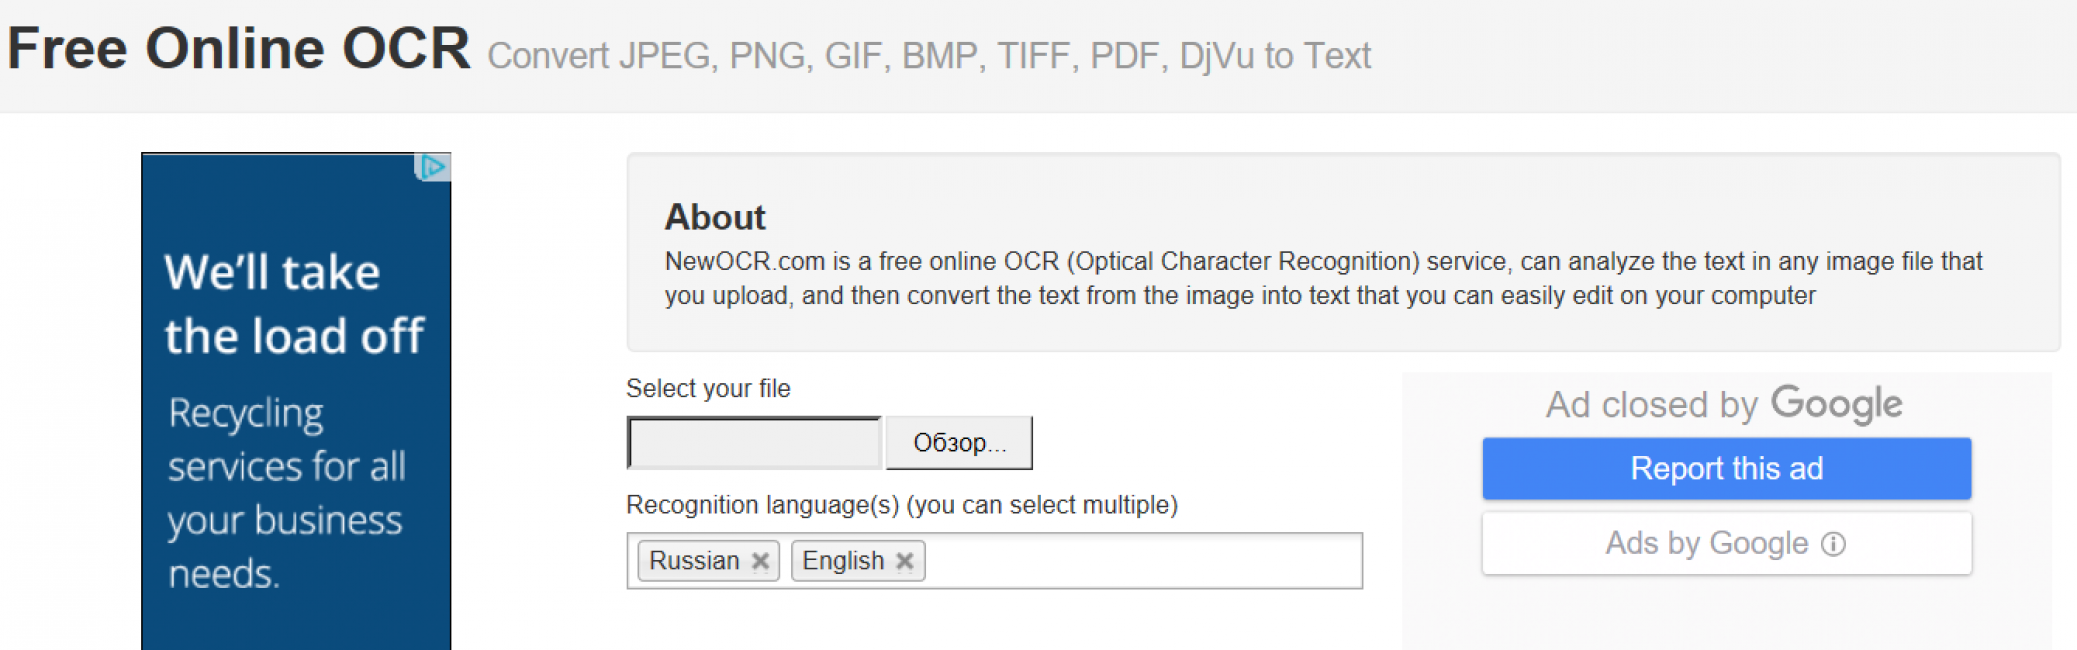Viewport: 2077px width, 650px height.
Task: Click the Select your file label
Action: (708, 388)
